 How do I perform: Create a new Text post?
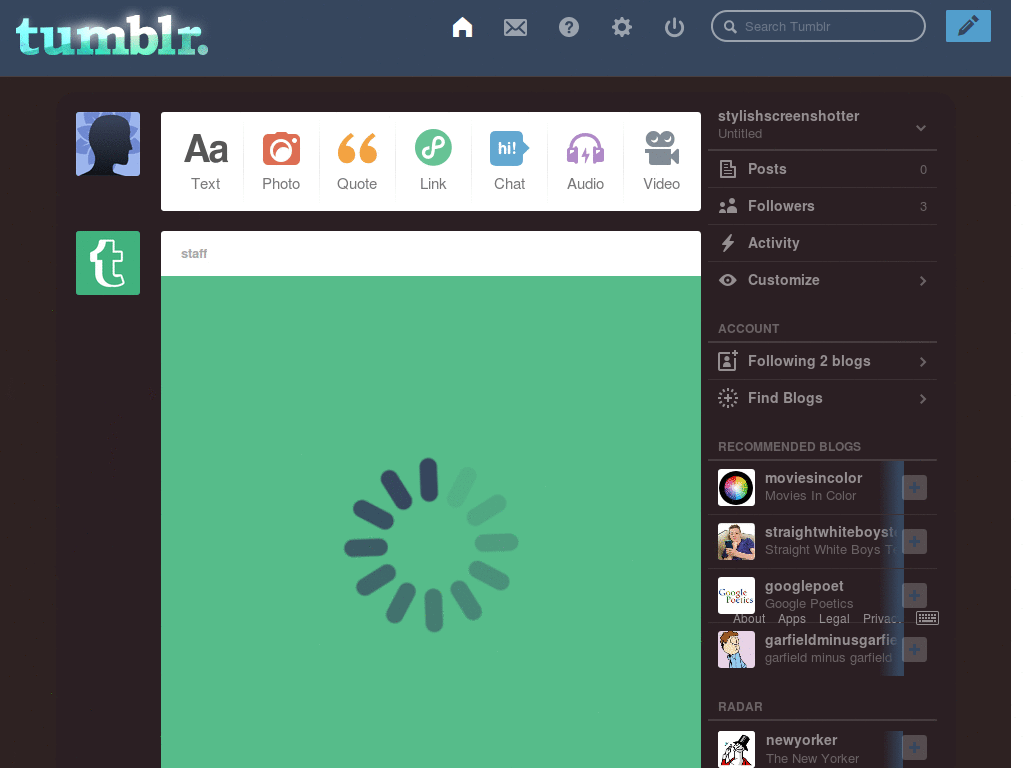(206, 161)
